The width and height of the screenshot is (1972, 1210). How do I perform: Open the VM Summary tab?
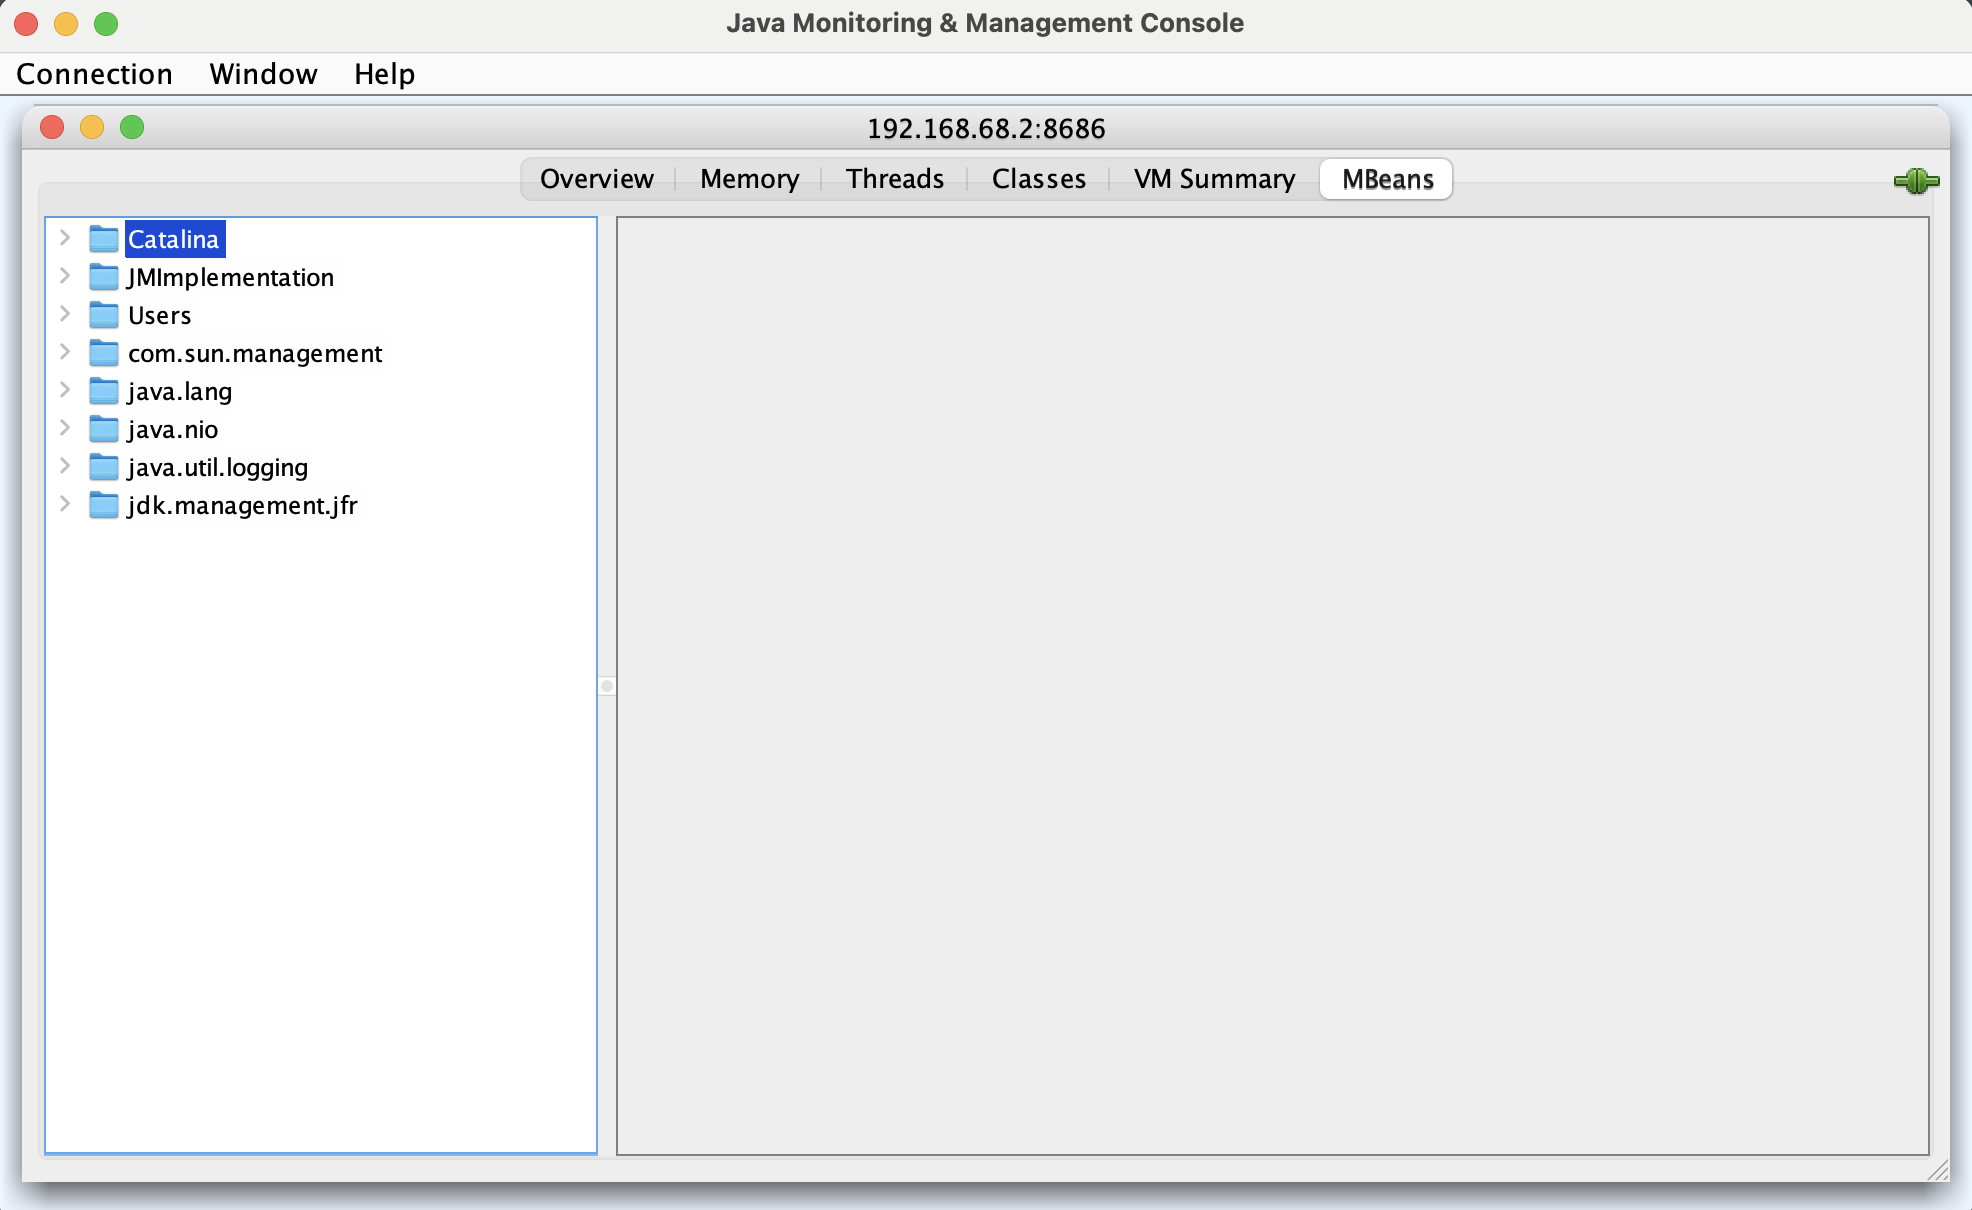click(x=1214, y=179)
